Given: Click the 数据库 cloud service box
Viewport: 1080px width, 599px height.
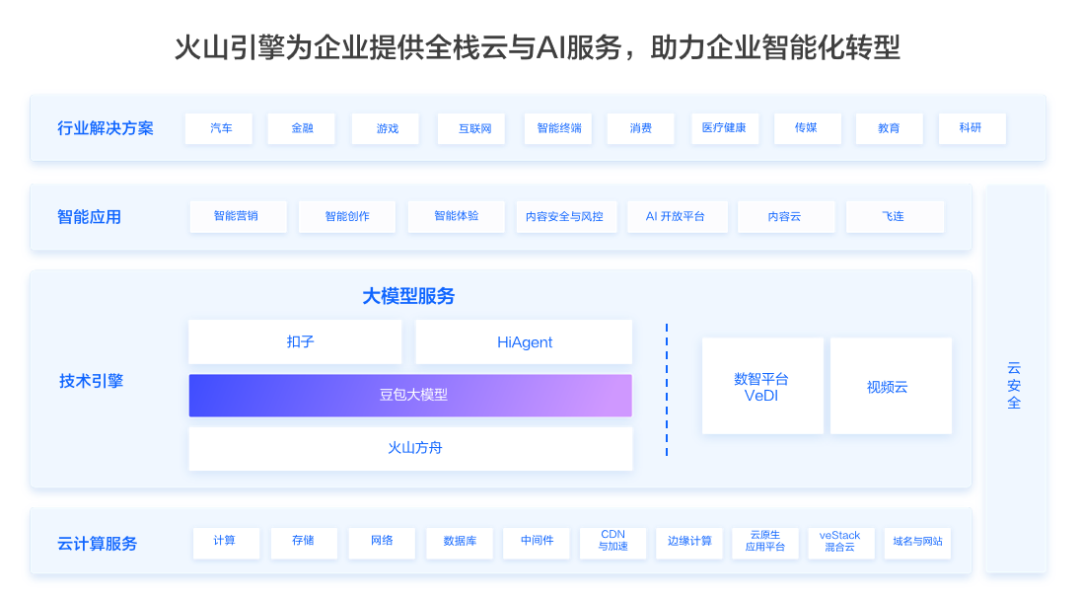Looking at the screenshot, I should point(459,542).
